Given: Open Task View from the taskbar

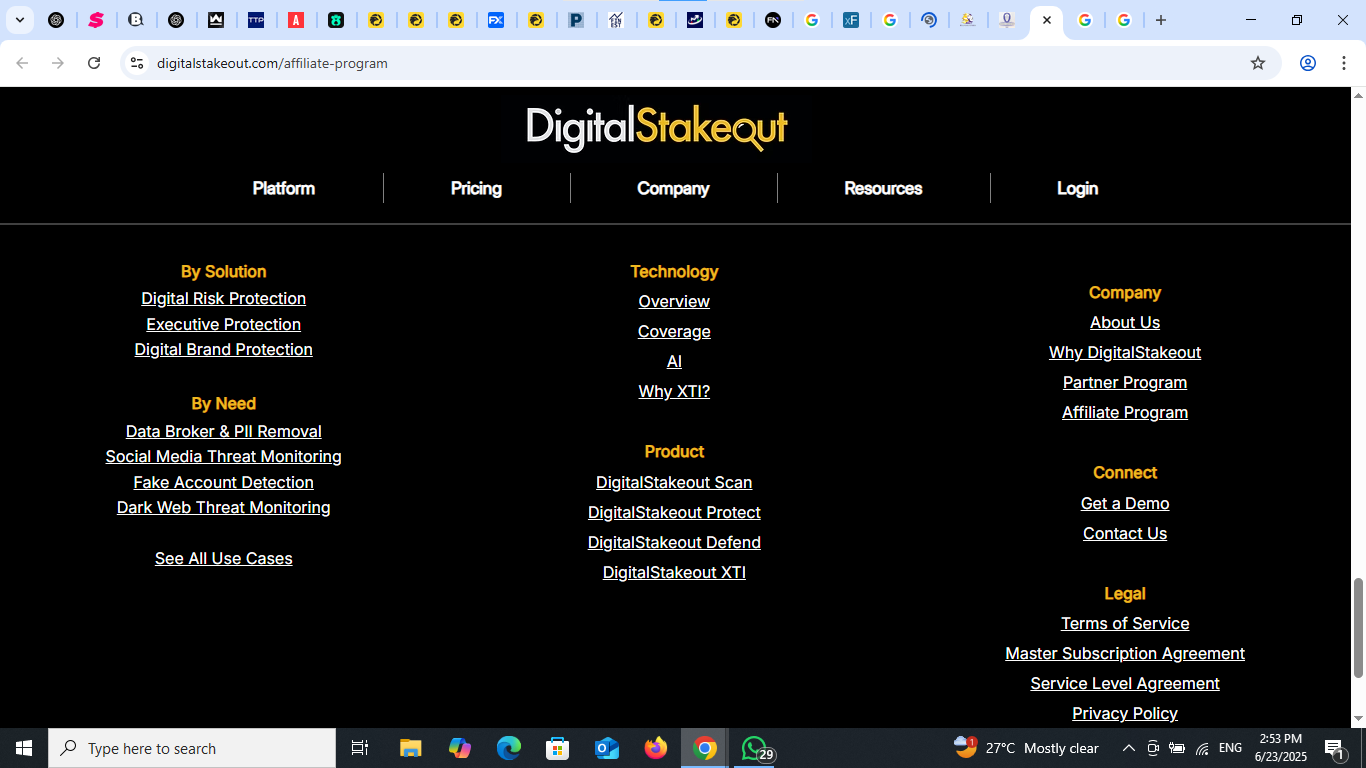Looking at the screenshot, I should tap(360, 748).
